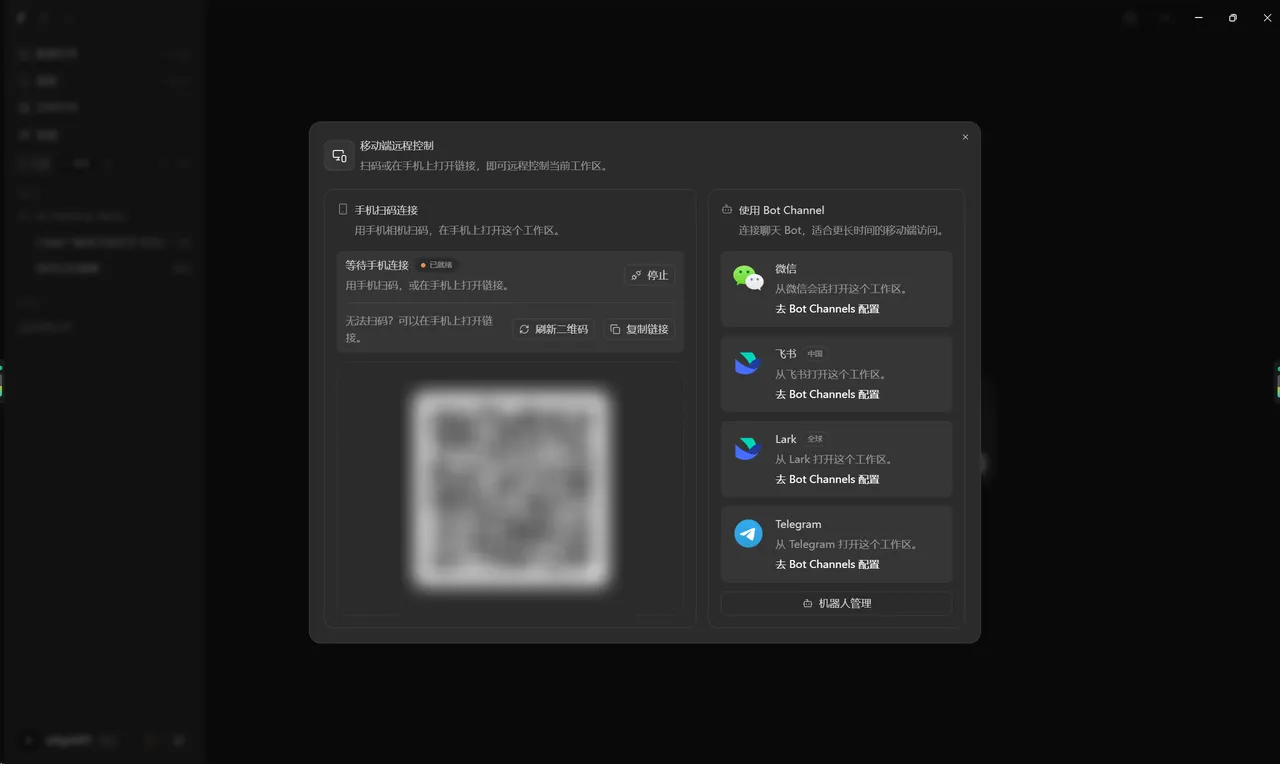The width and height of the screenshot is (1280, 764).
Task: Click the 中国 tag next to 飞书
Action: 815,354
